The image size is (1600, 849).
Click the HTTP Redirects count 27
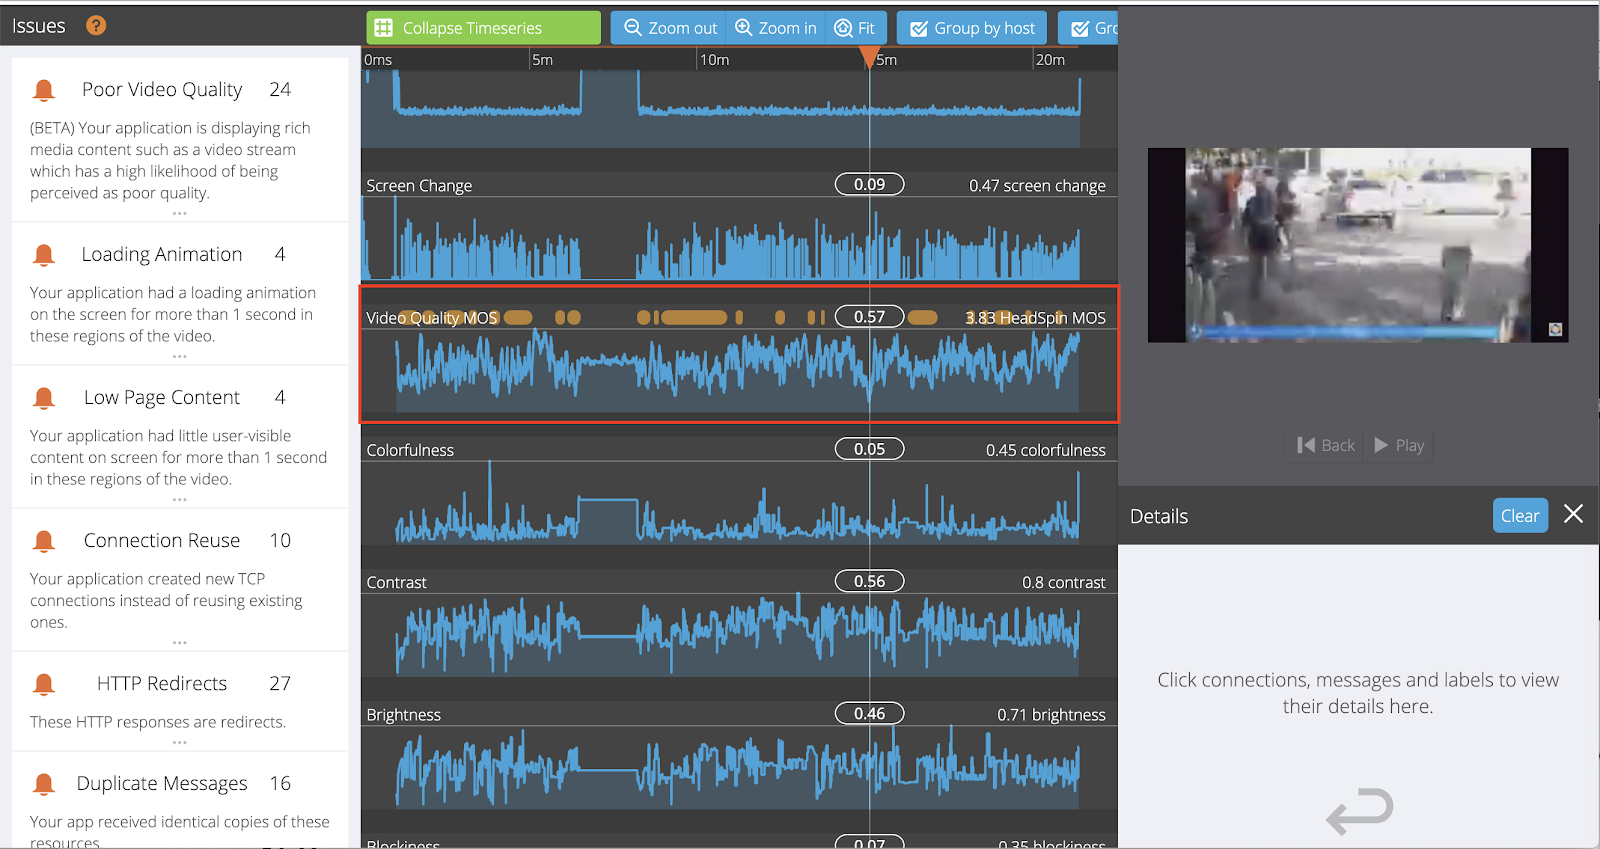click(x=280, y=684)
